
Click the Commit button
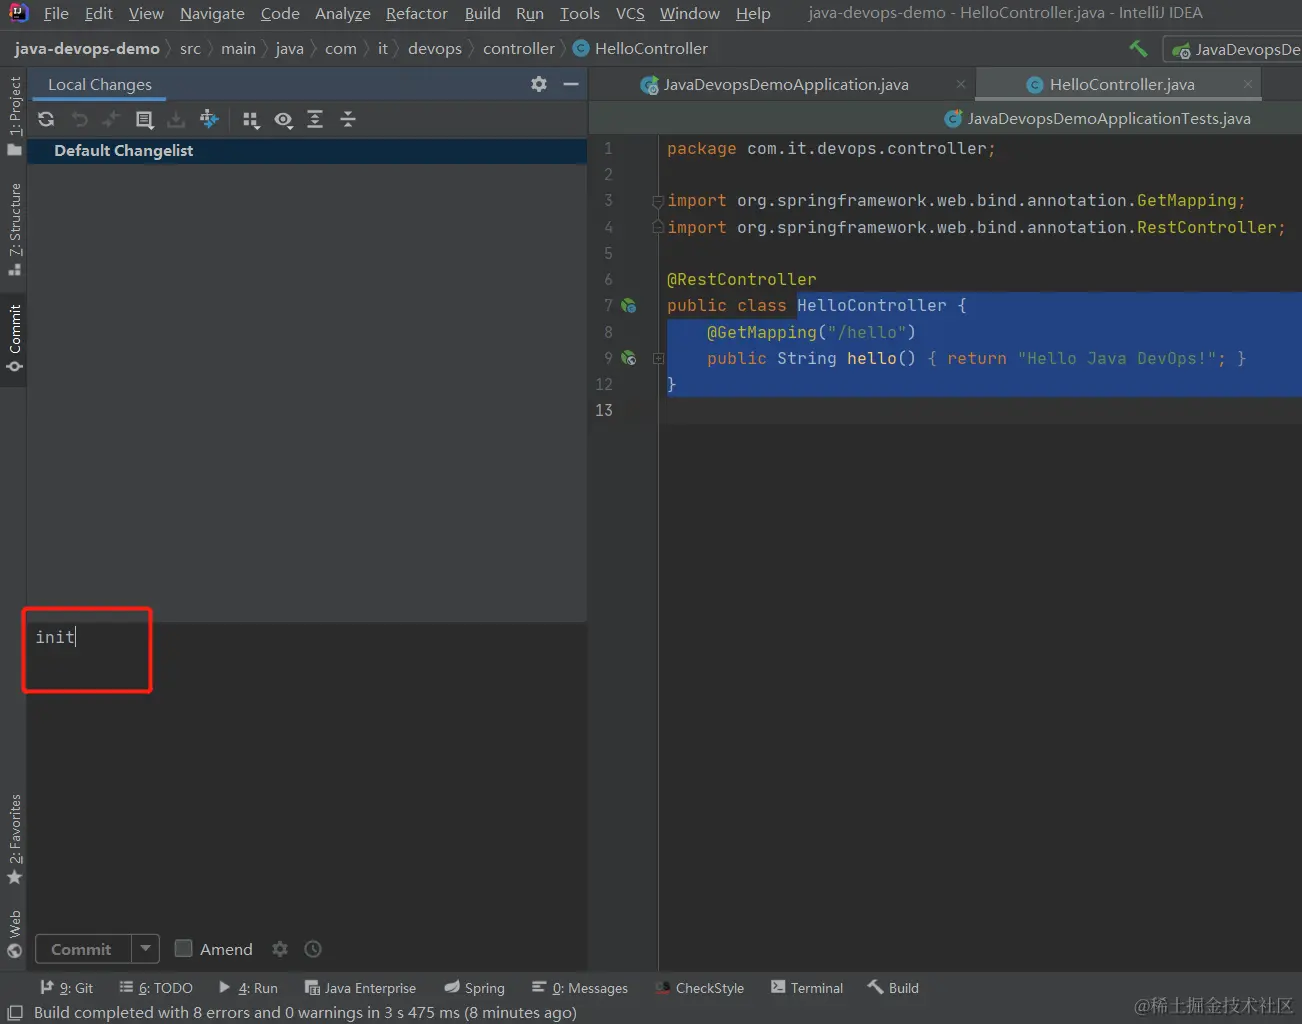[82, 949]
